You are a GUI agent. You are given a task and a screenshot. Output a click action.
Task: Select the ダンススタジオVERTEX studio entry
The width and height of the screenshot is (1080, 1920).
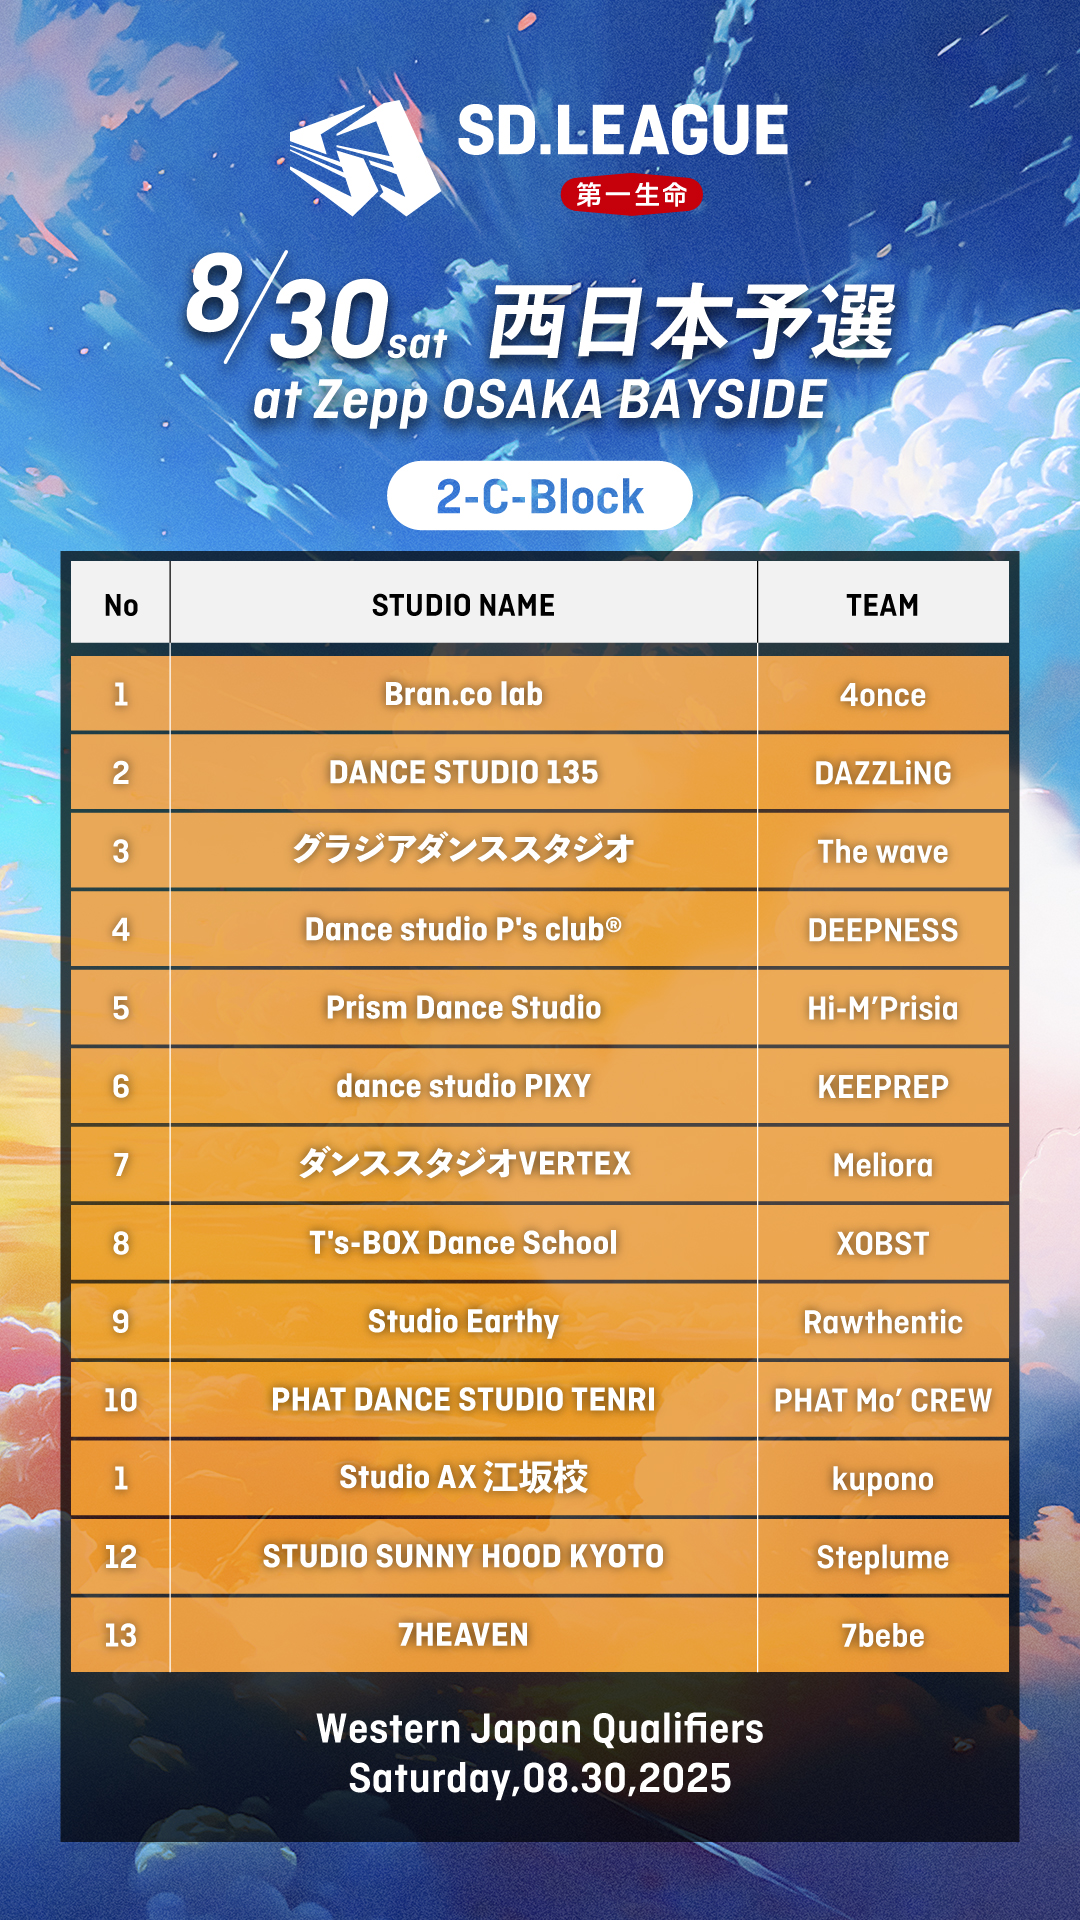(463, 1164)
